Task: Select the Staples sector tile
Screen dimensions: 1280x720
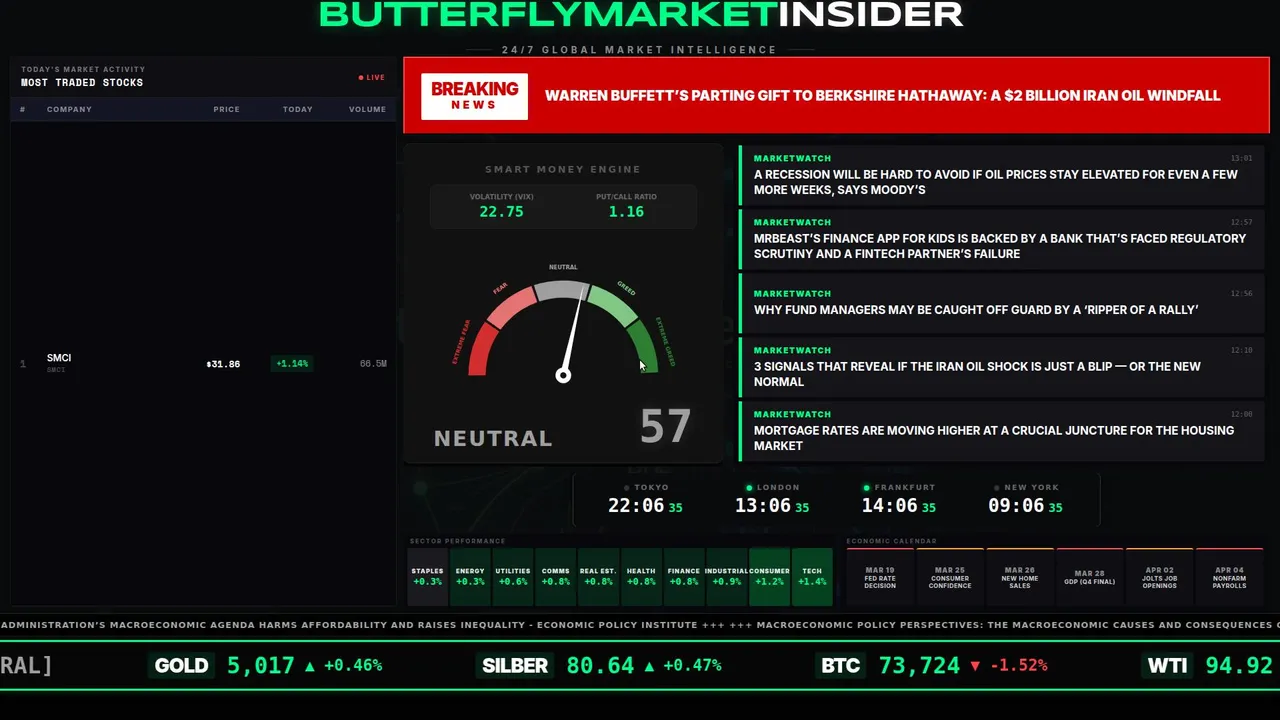Action: 427,577
